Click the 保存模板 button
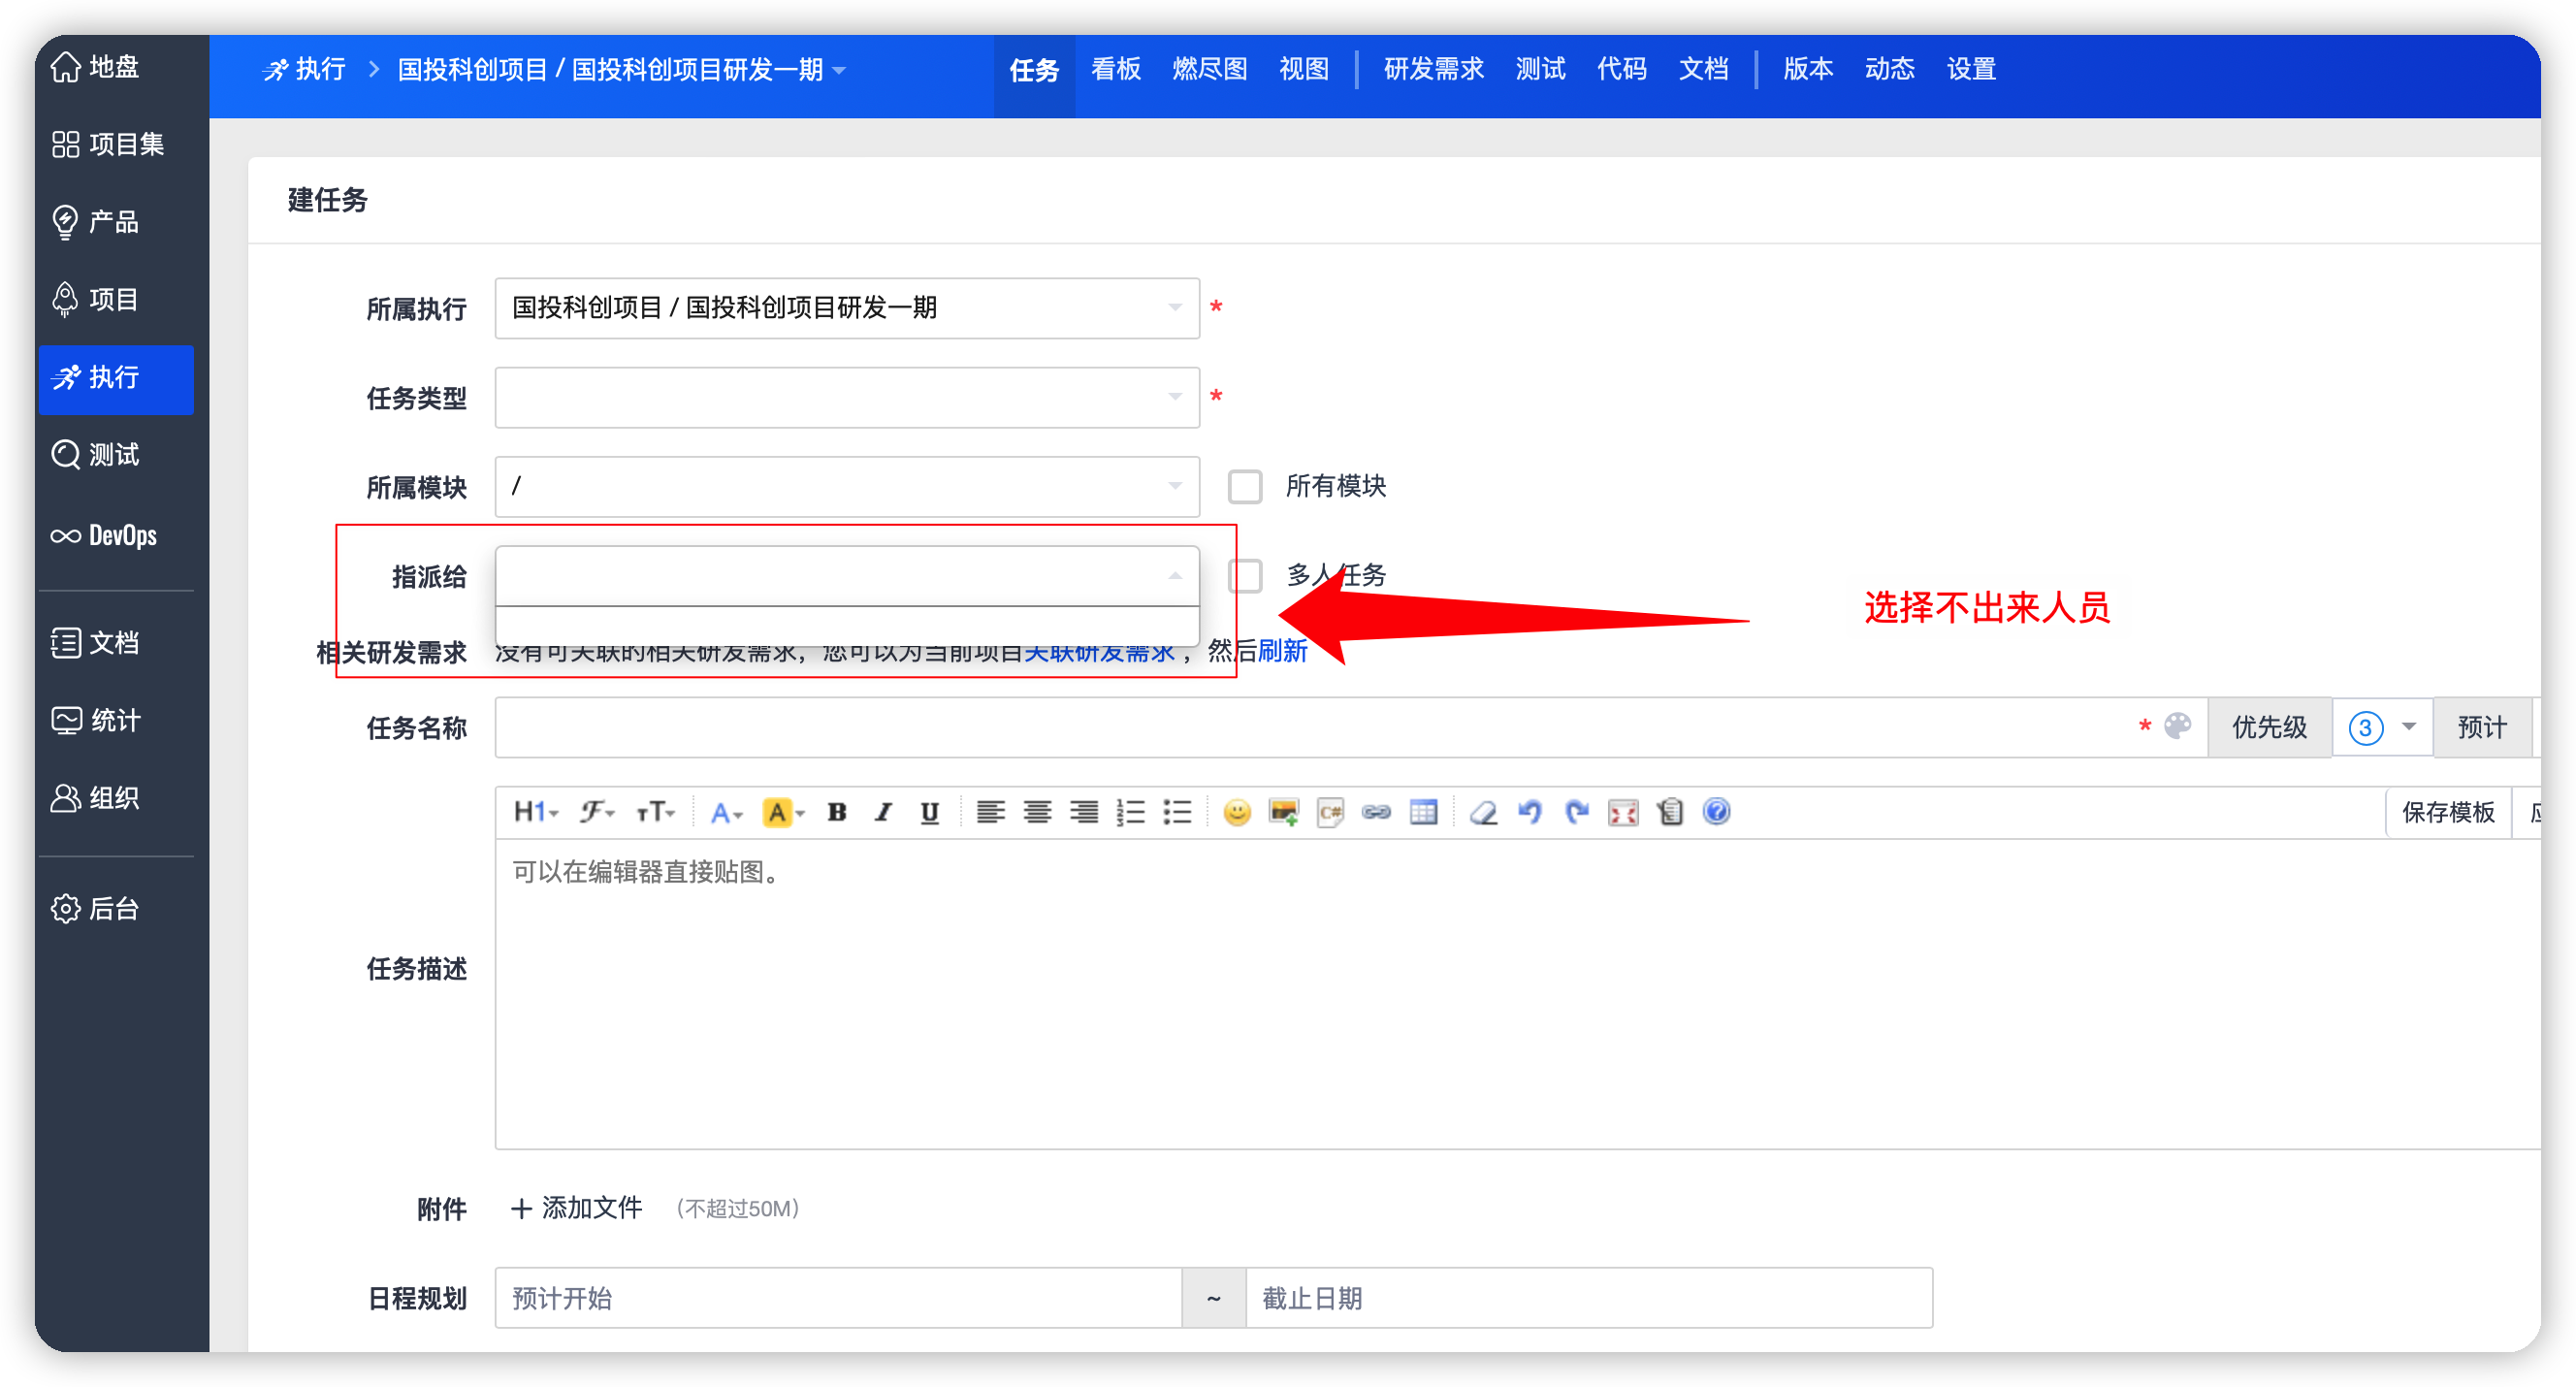 (x=2447, y=812)
